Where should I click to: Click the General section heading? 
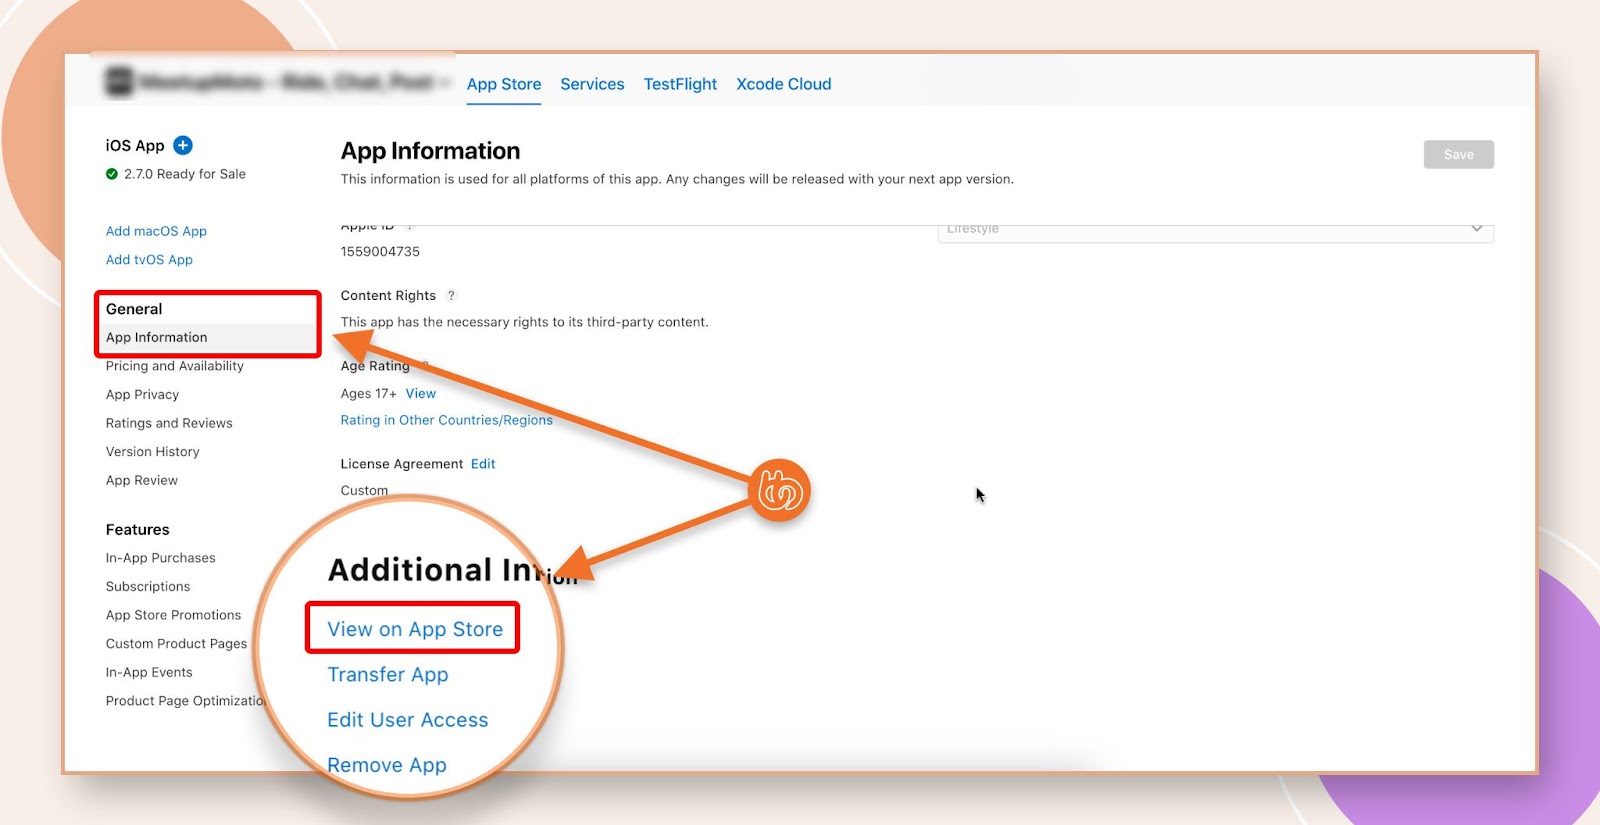[134, 309]
